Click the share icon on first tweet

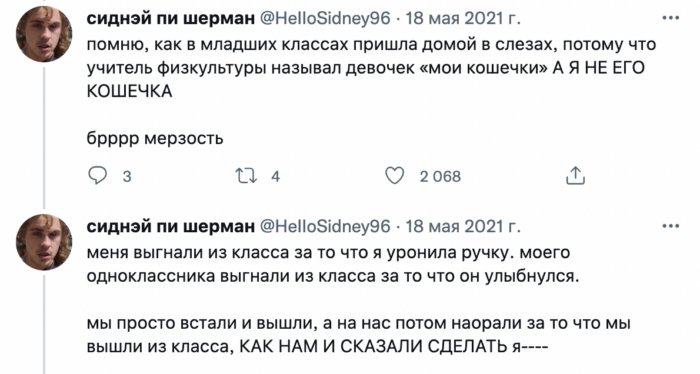pos(575,175)
